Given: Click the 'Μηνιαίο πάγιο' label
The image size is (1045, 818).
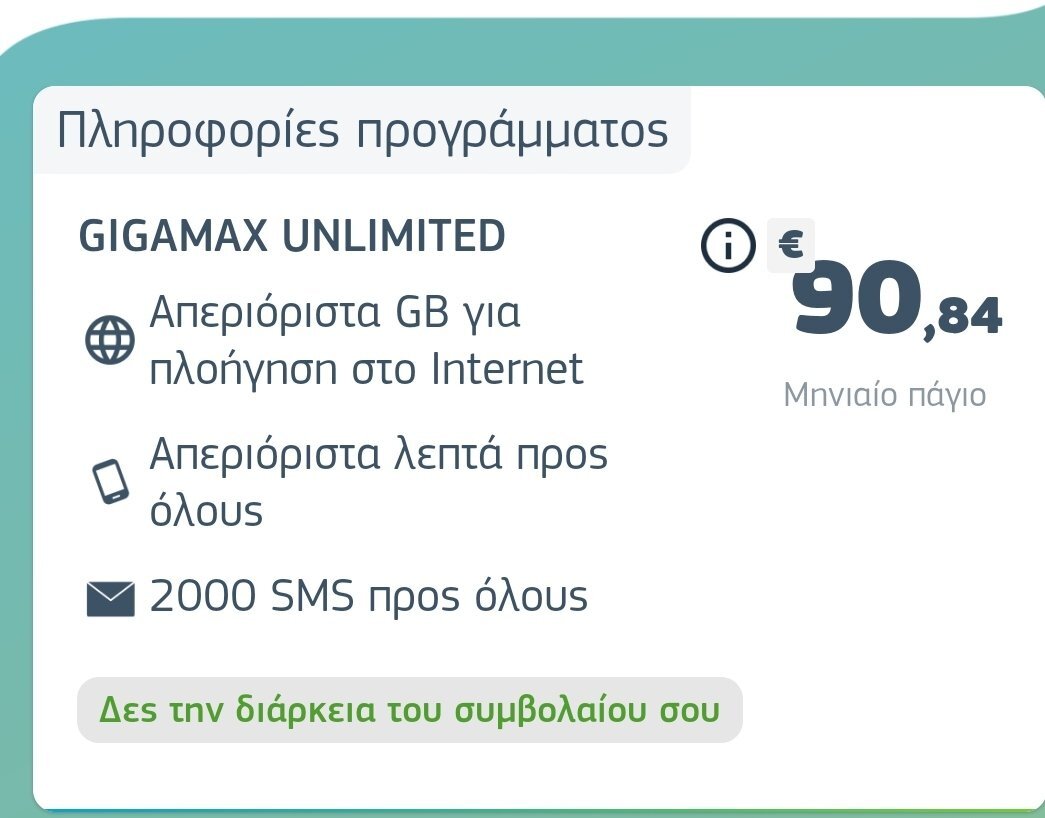Looking at the screenshot, I should pos(884,395).
